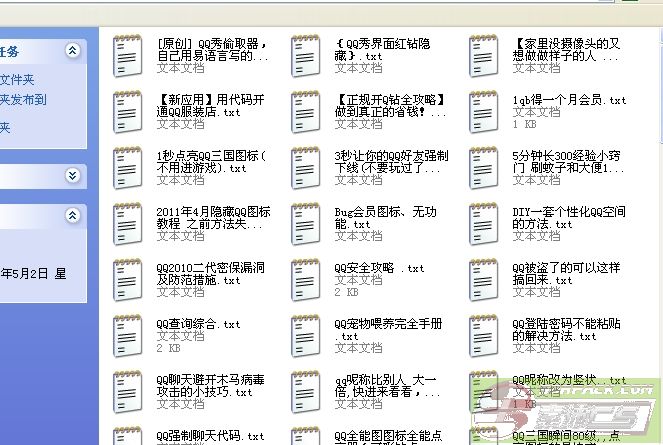Click the 用代码开通QQ服装店.txt file icon
663x445 pixels.
click(128, 110)
